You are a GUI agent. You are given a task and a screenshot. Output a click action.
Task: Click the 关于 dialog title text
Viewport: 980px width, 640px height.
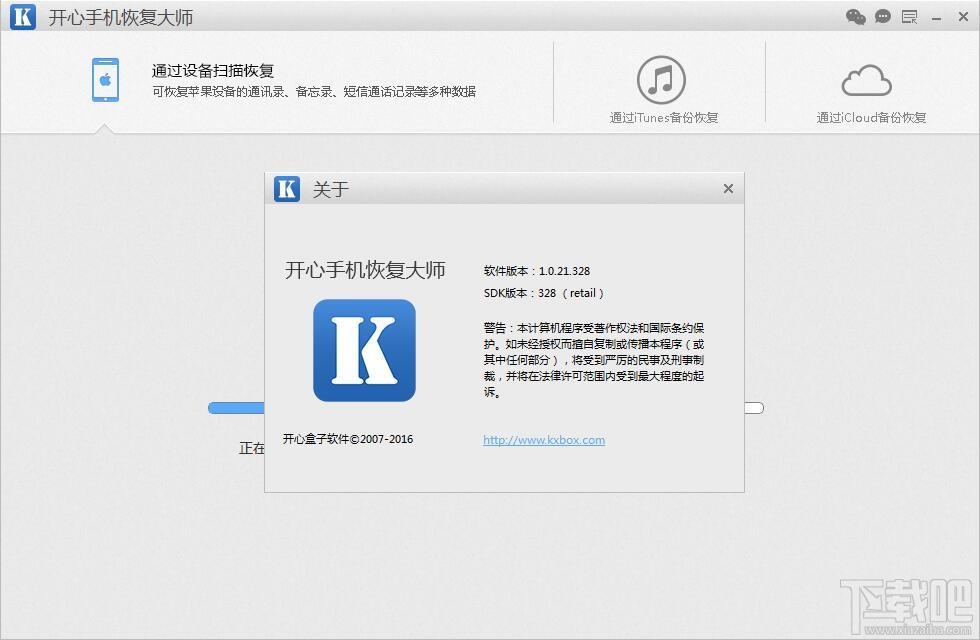click(331, 189)
